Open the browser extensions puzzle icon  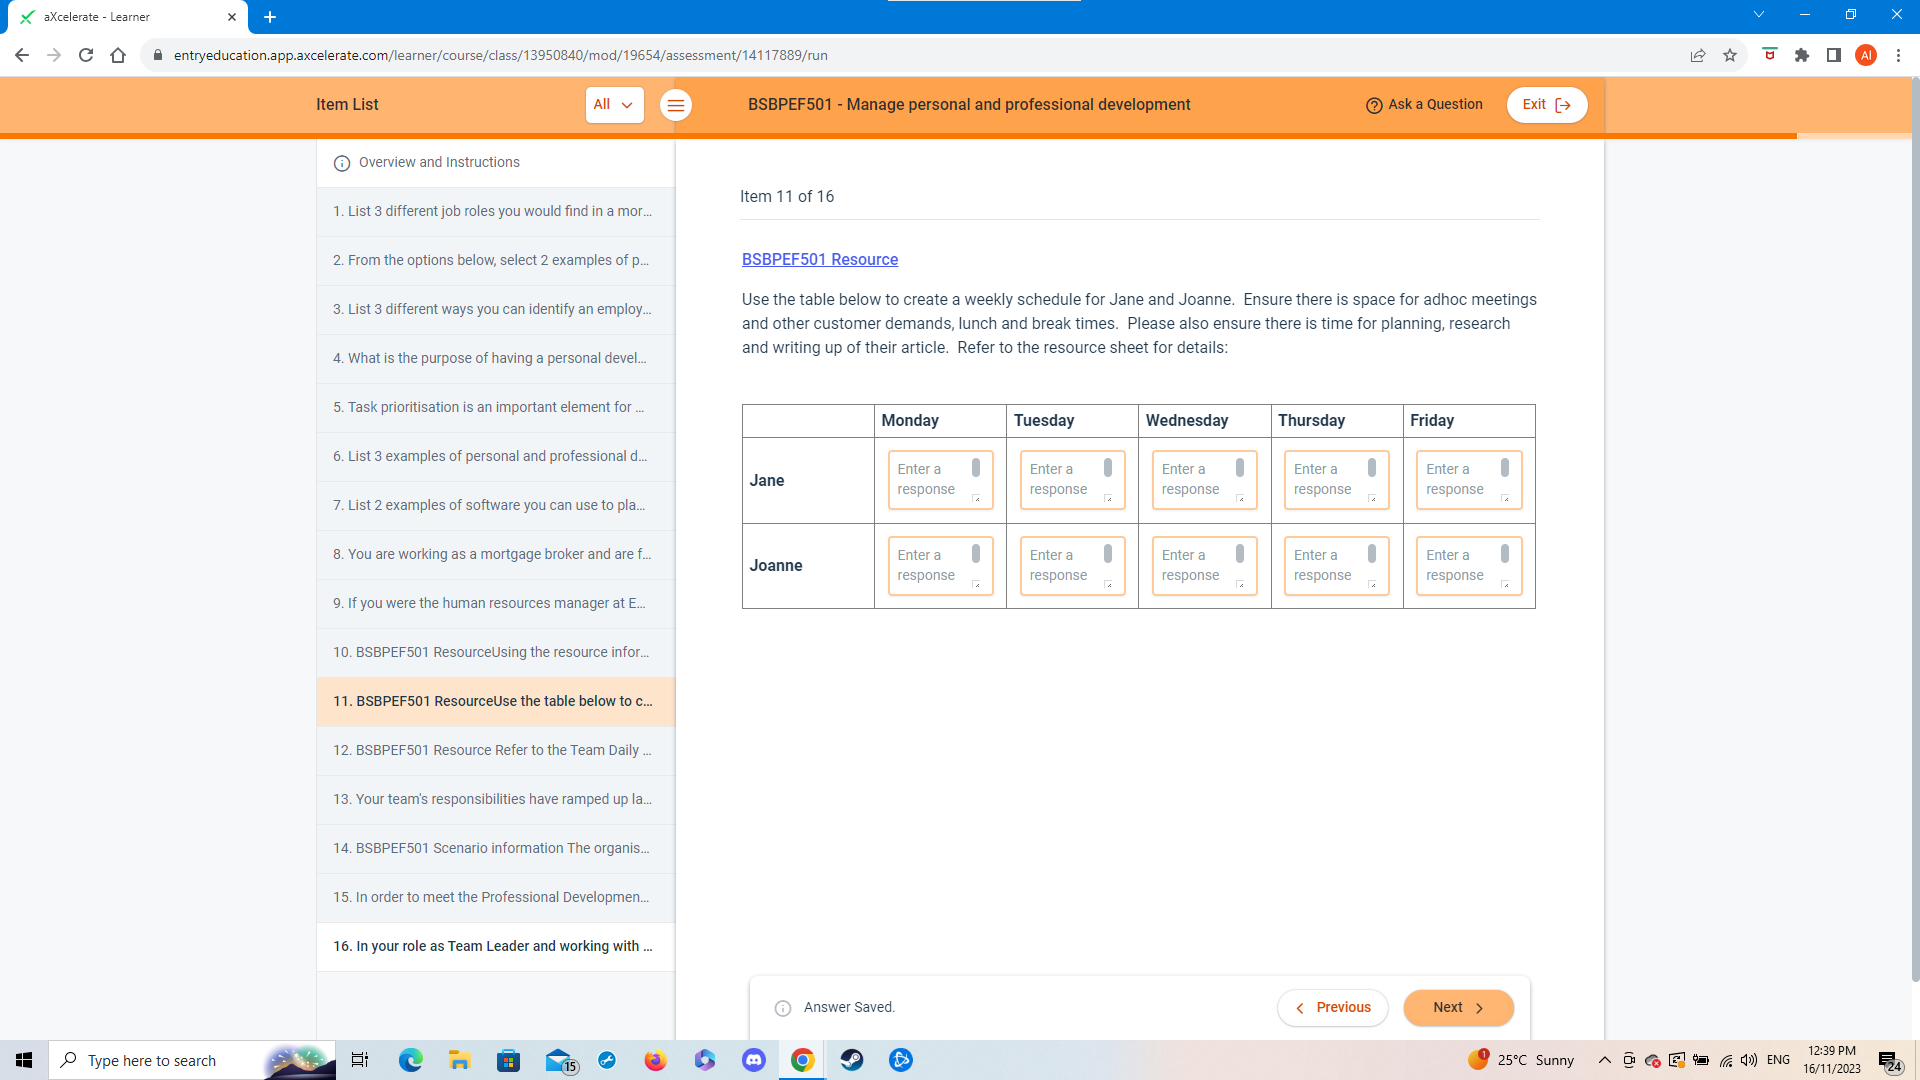point(1803,55)
